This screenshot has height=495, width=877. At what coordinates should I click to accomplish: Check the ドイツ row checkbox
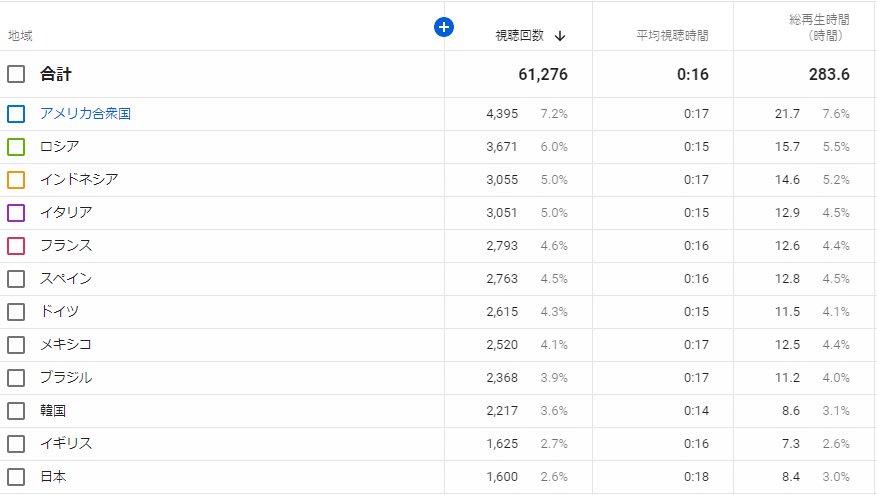(16, 312)
